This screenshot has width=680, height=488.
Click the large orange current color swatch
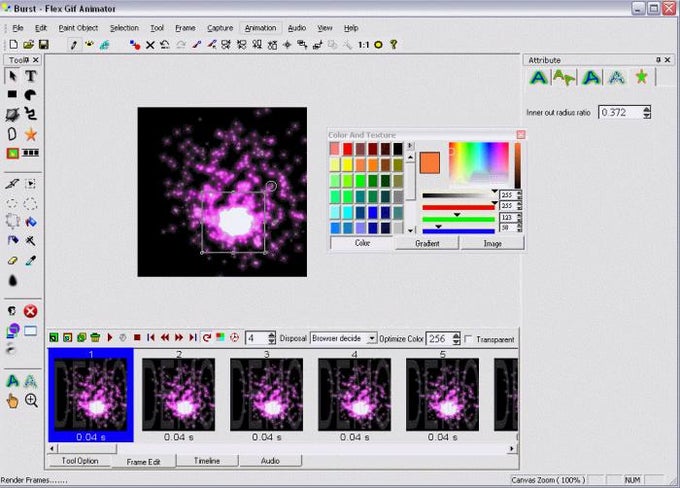430,162
